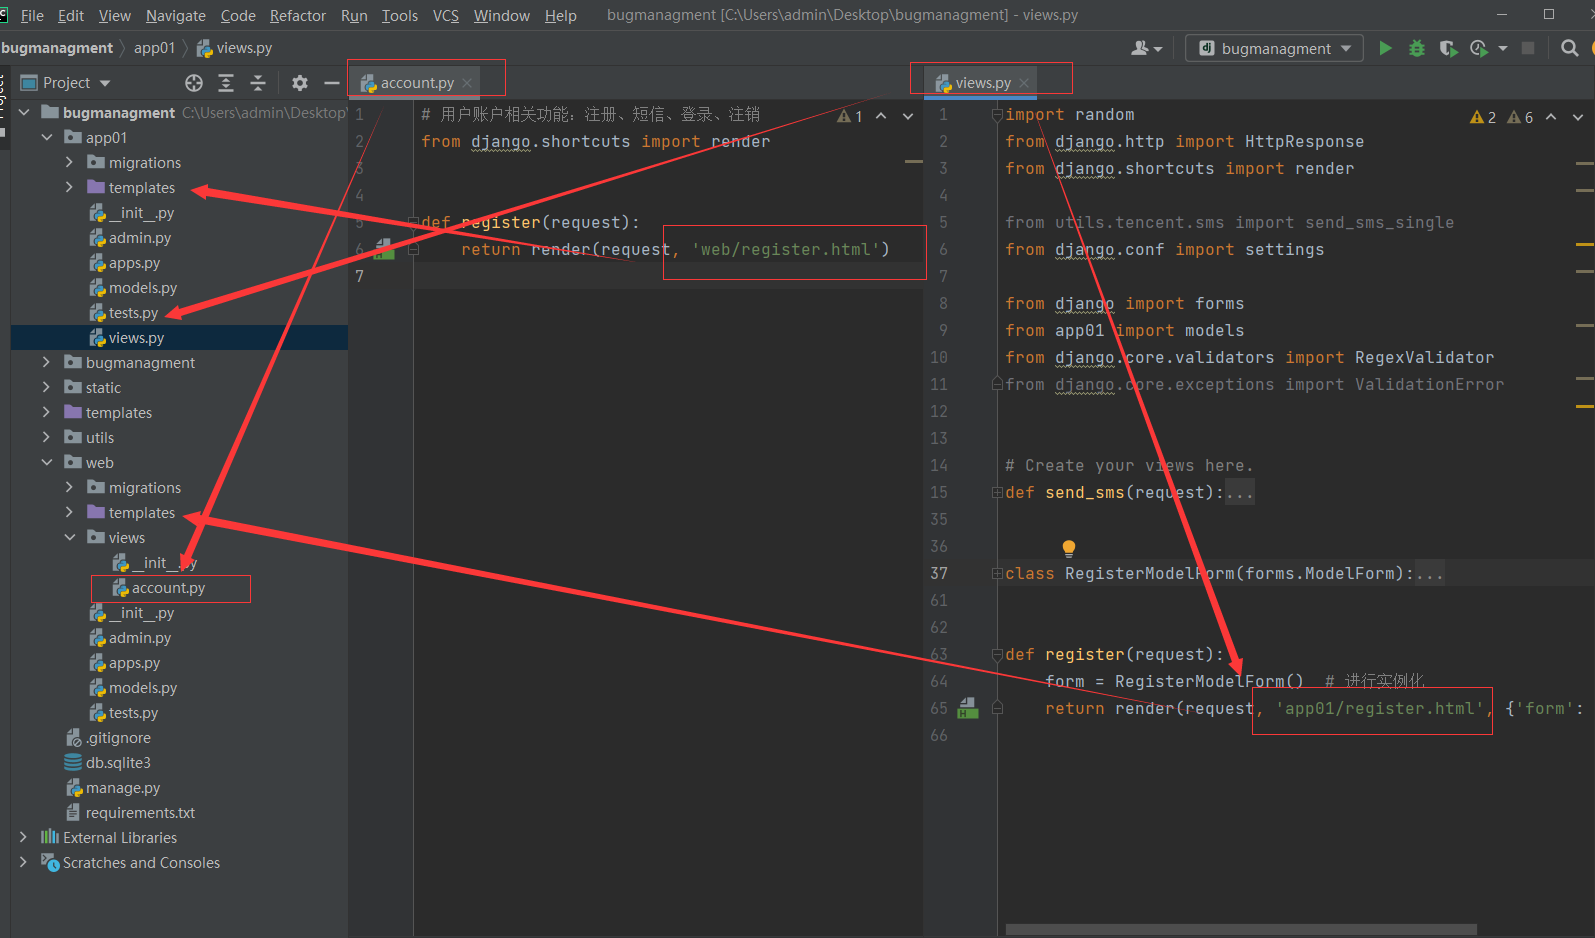Click Collapse All in Project panel
Screen dimensions: 1595x938
tap(257, 83)
